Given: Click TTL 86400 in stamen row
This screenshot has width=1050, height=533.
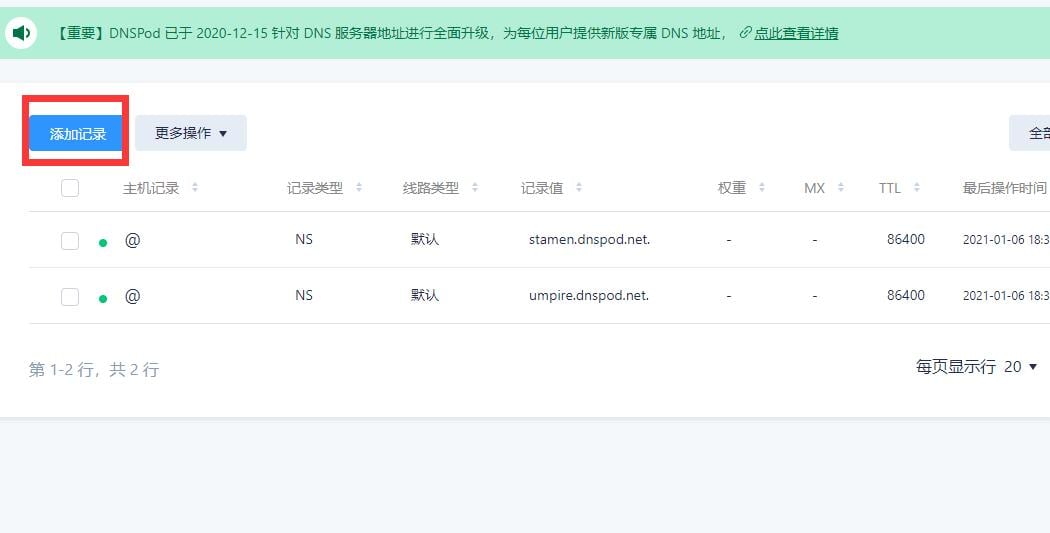Looking at the screenshot, I should coord(906,239).
